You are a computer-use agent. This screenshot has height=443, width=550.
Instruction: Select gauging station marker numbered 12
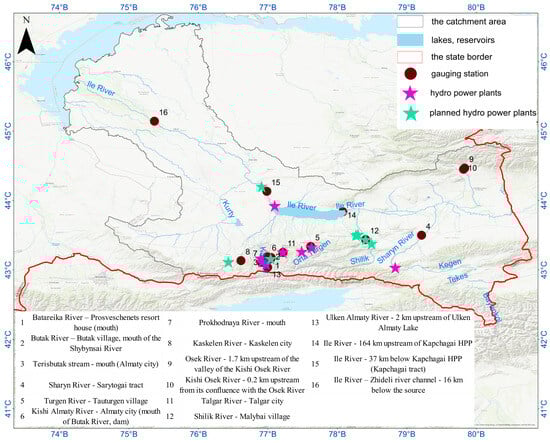coord(365,240)
